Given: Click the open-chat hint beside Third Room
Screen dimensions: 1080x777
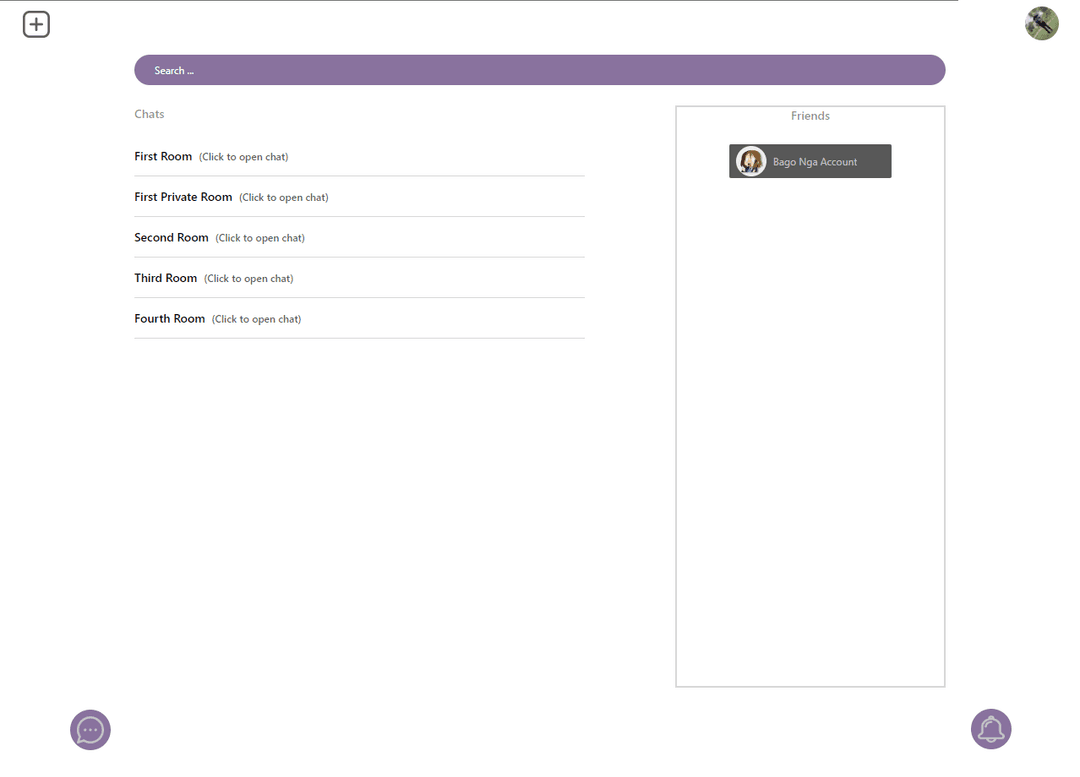Looking at the screenshot, I should click(x=248, y=279).
